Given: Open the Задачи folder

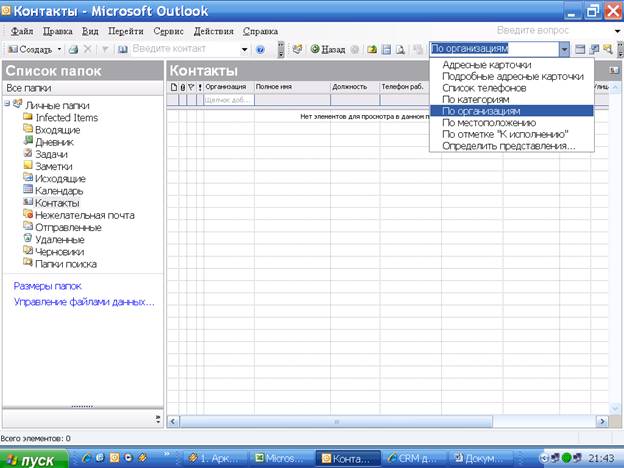Looking at the screenshot, I should click(x=53, y=154).
